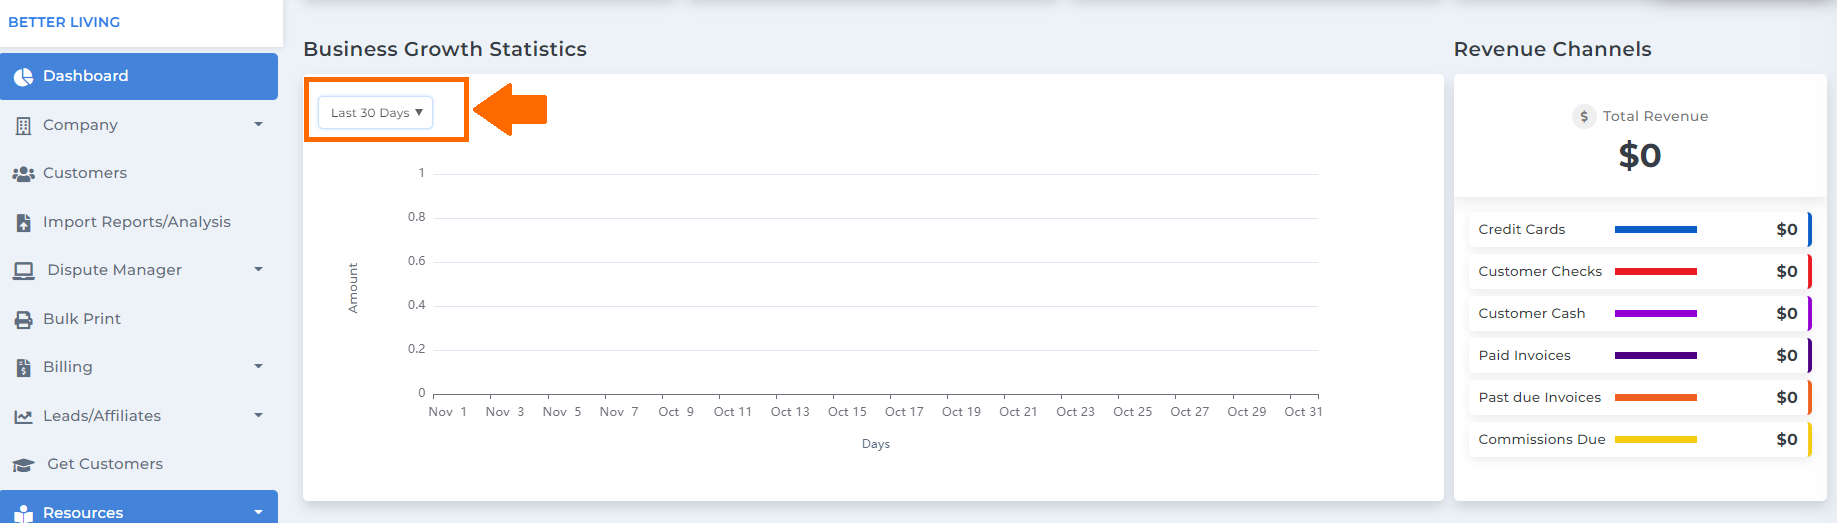This screenshot has height=523, width=1837.
Task: Select the Past due Invoices revenue row
Action: [1639, 398]
